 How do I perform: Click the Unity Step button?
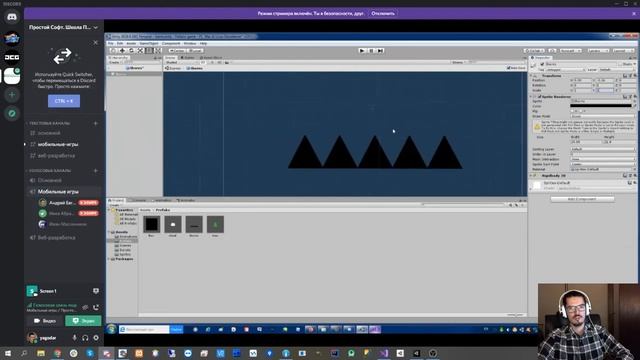380,51
